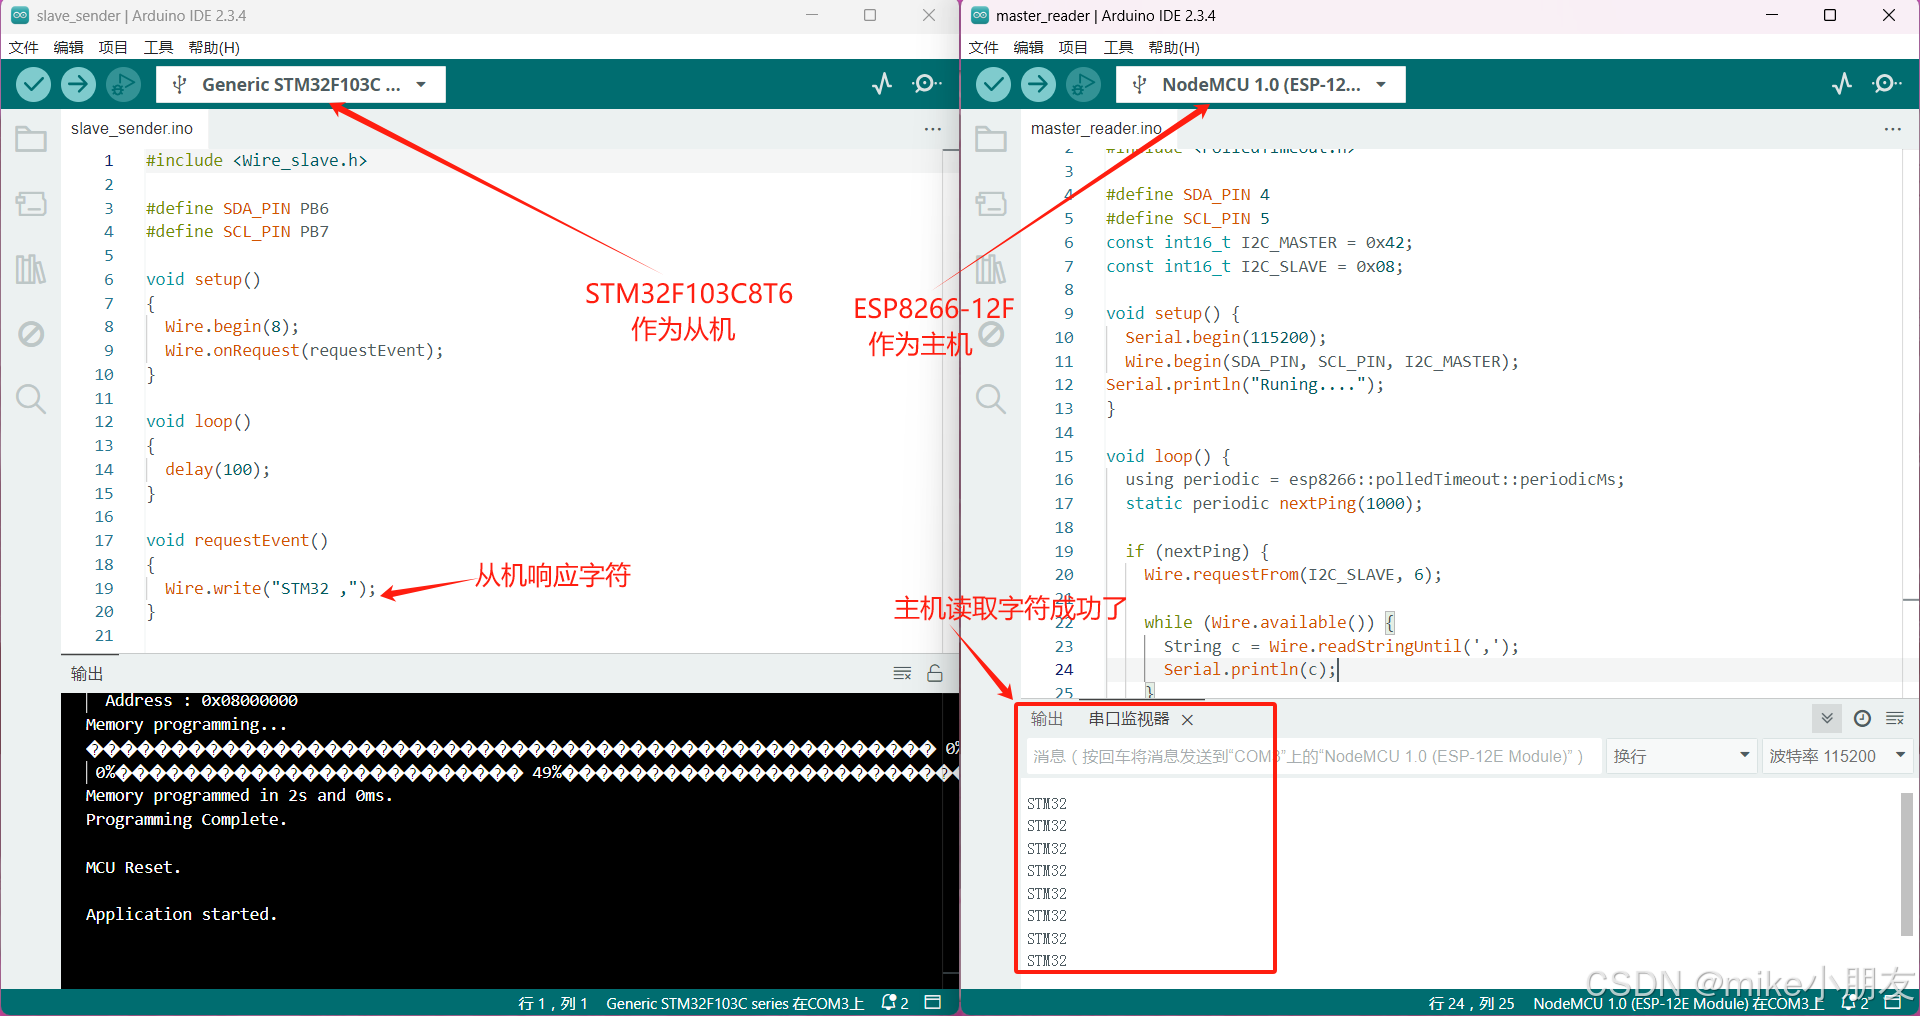This screenshot has width=1920, height=1016.
Task: Click Generic STM32F103C series 在COM3上 status text
Action: 735,1003
